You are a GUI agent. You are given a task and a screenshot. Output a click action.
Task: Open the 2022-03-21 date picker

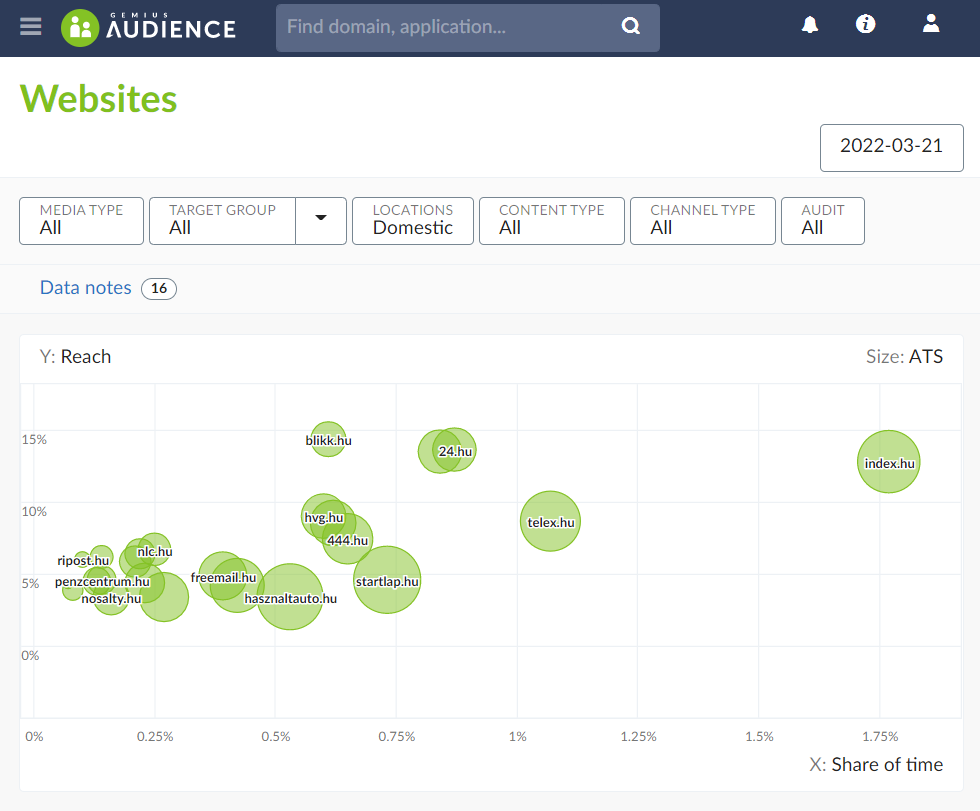point(891,147)
